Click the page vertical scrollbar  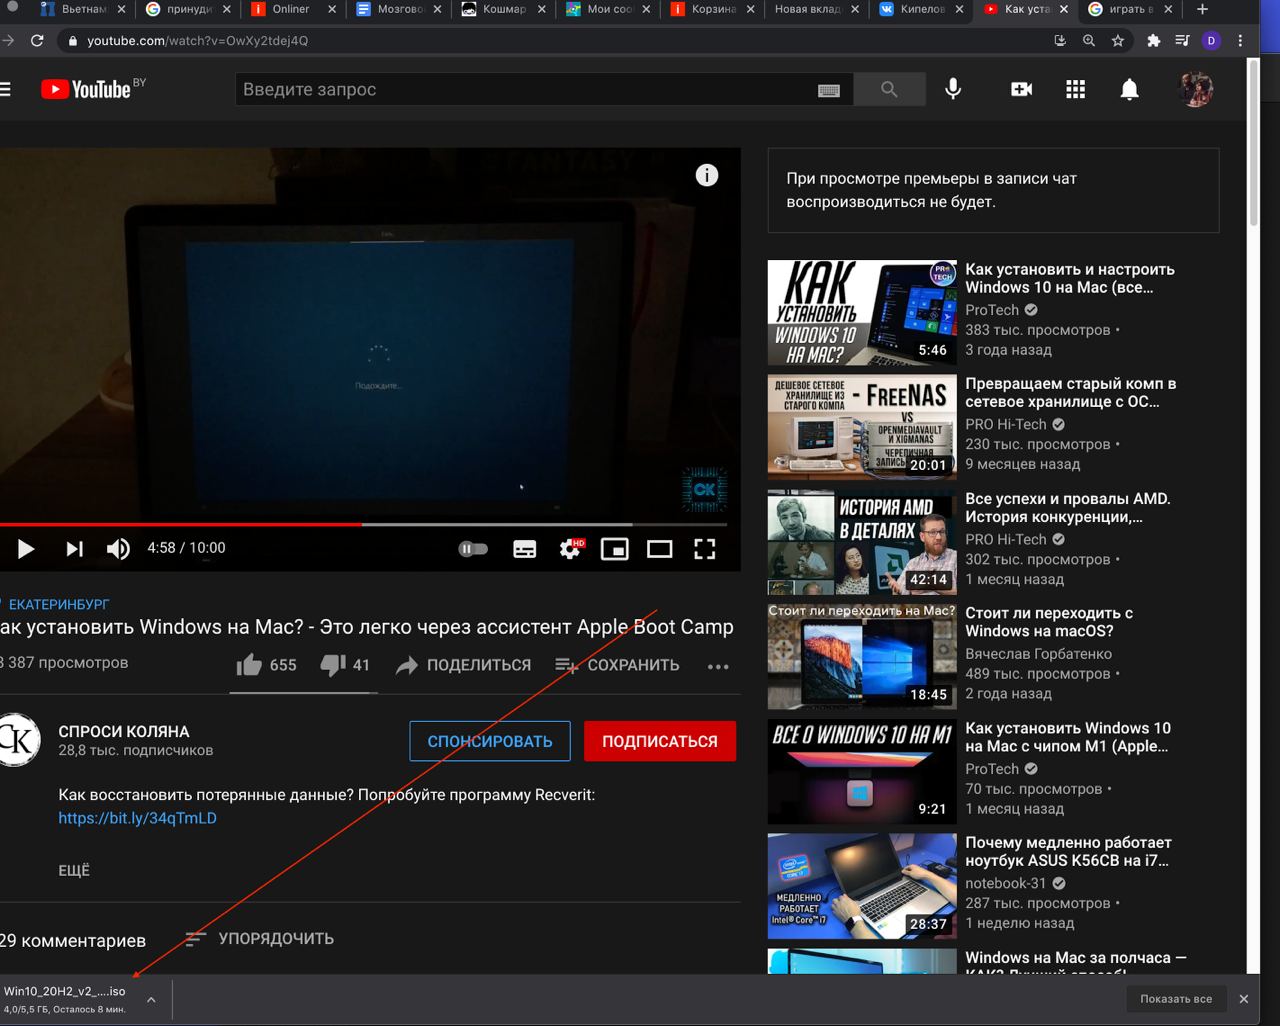pyautogui.click(x=1254, y=145)
